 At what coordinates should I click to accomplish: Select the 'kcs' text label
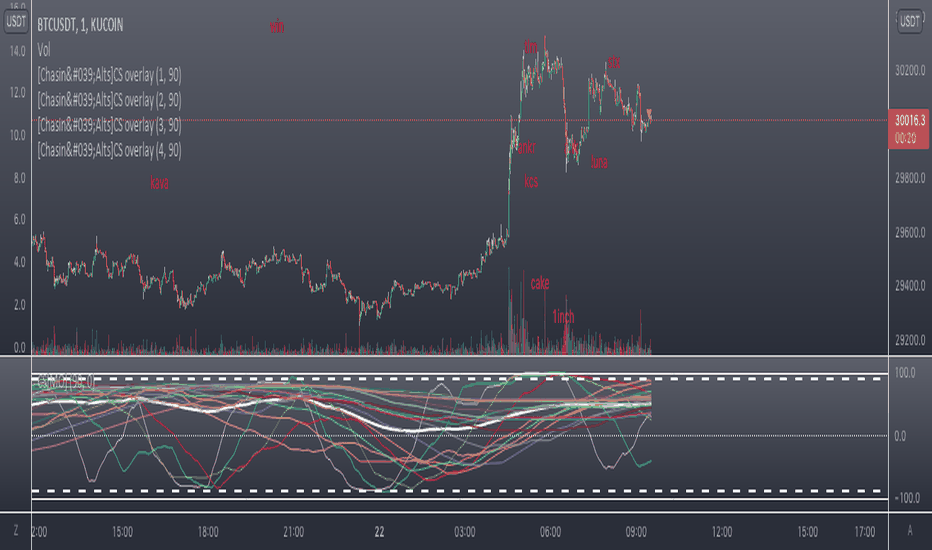(x=531, y=181)
